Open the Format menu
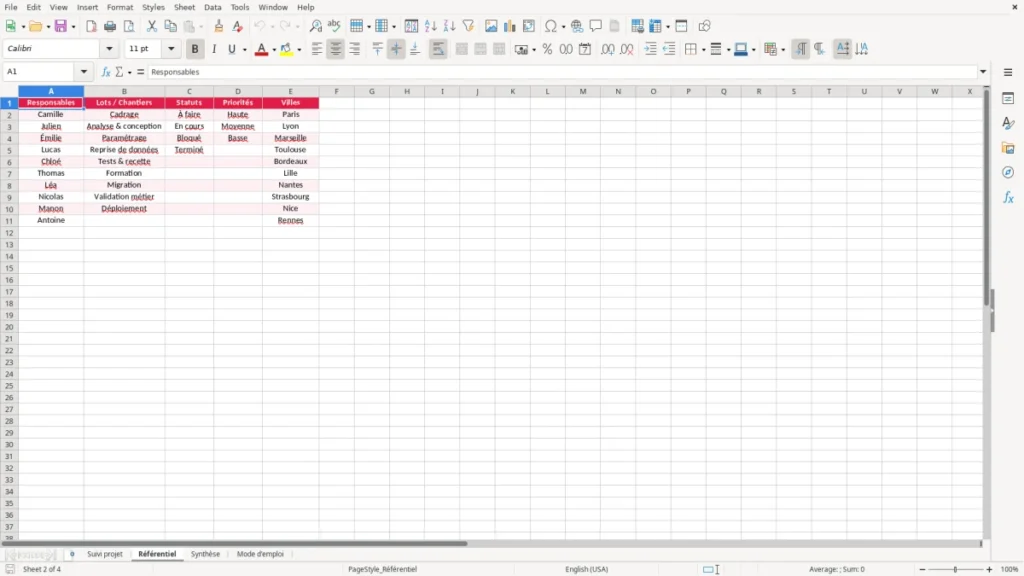 (x=120, y=7)
